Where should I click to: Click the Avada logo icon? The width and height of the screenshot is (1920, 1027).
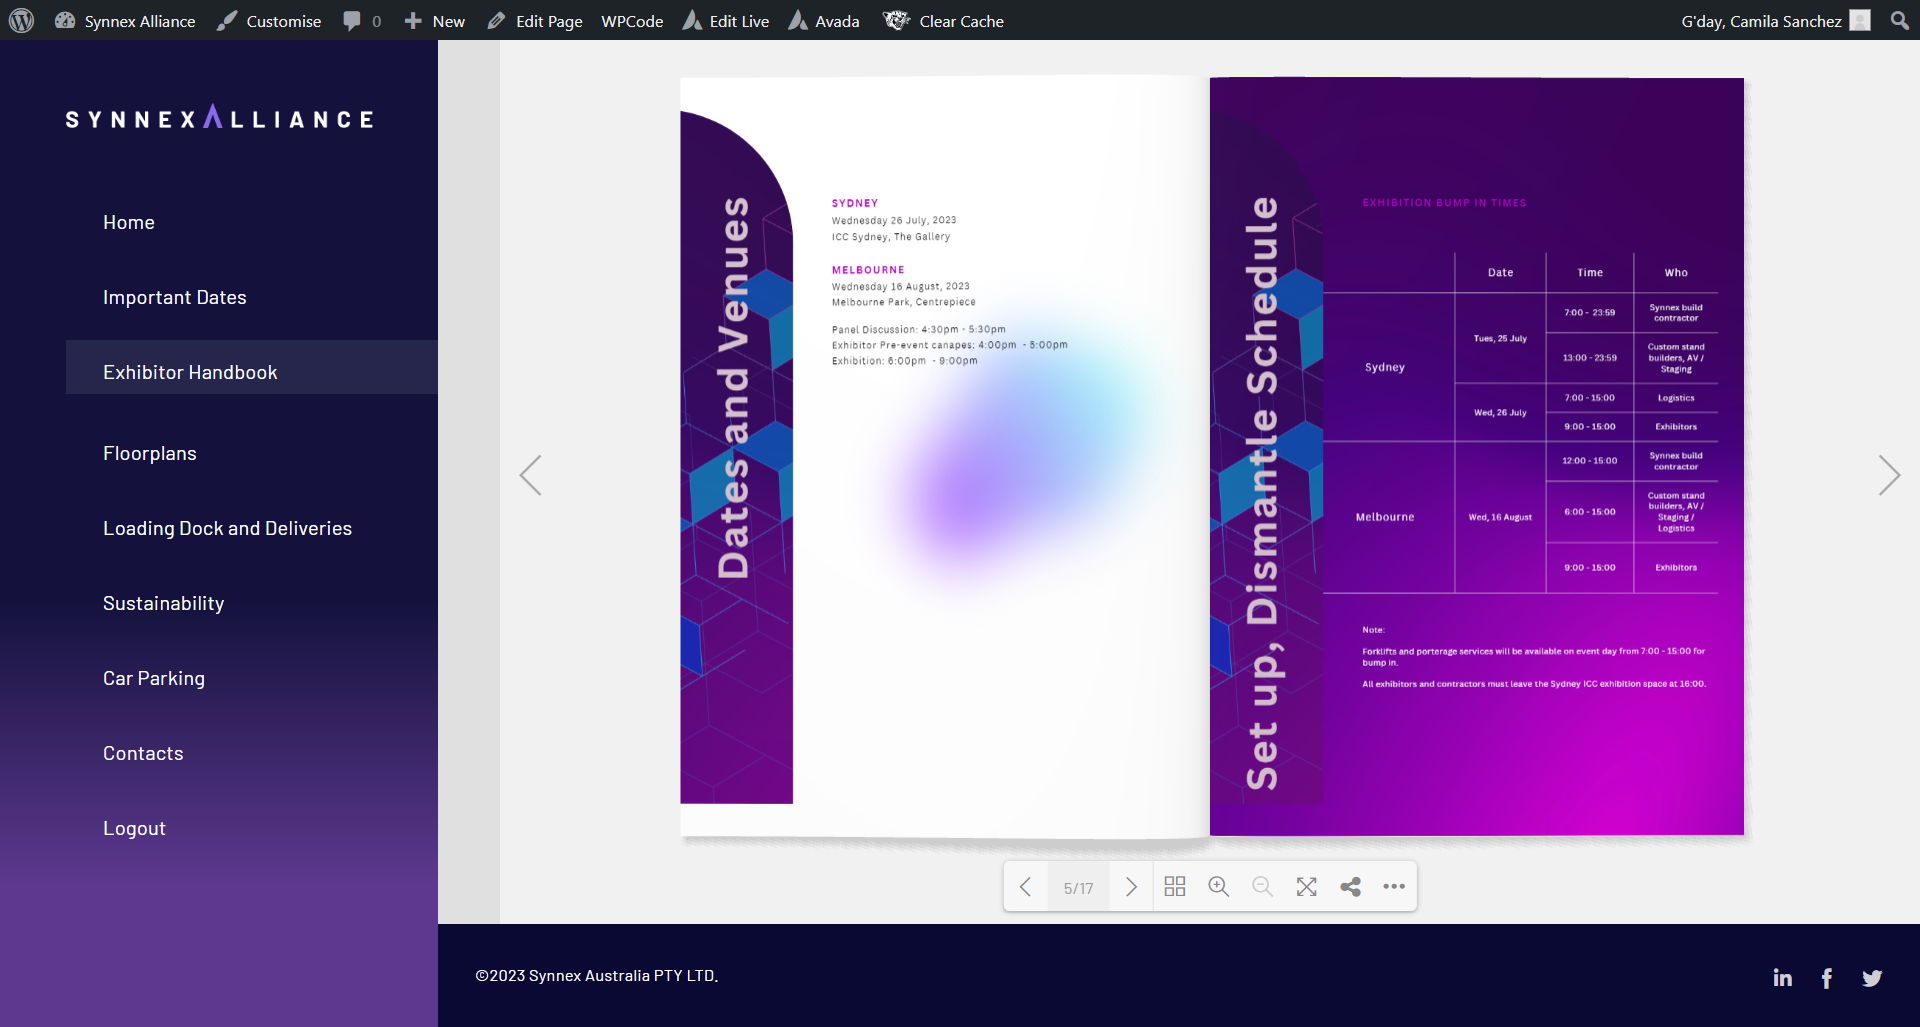click(798, 20)
